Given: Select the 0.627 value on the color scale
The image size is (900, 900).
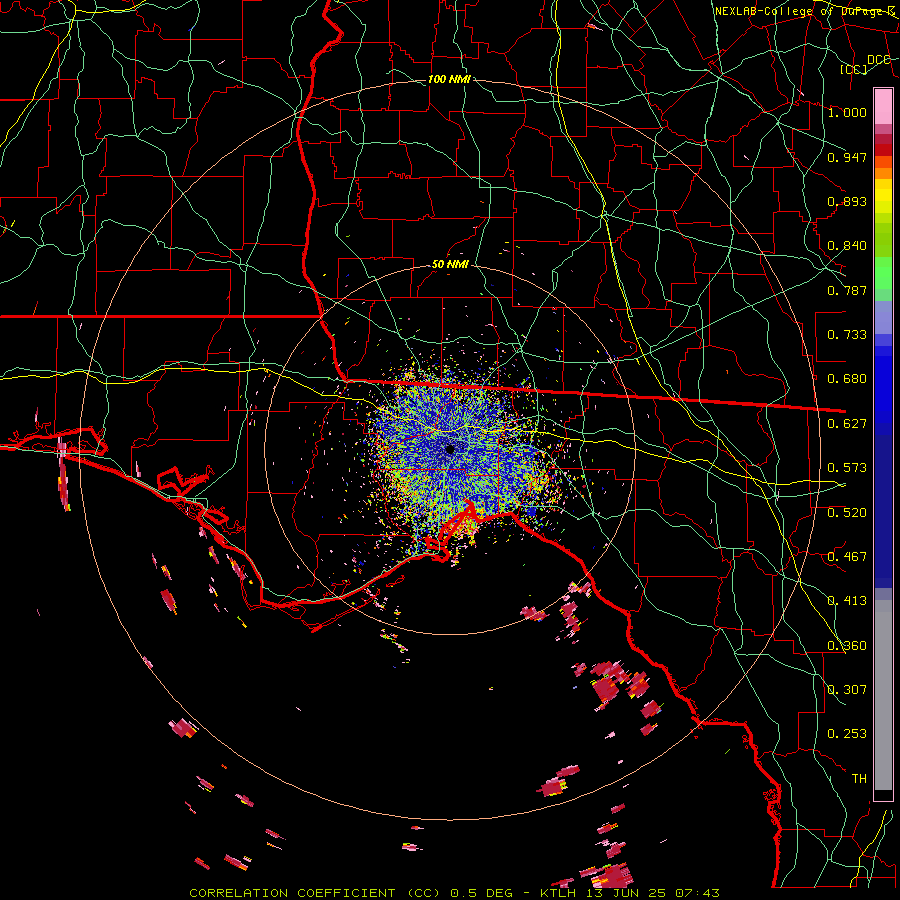Looking at the screenshot, I should tap(847, 424).
